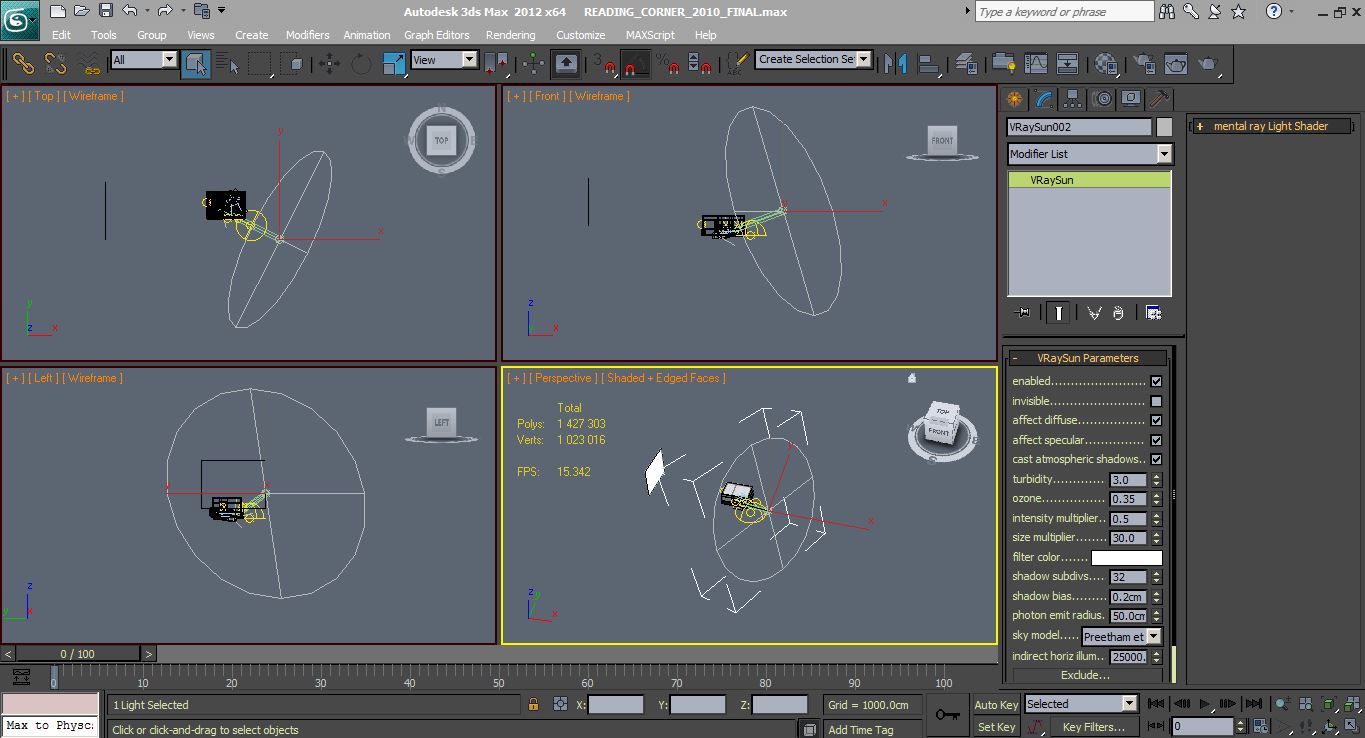The image size is (1365, 738).
Task: Open the Schematic View
Action: tap(1068, 64)
